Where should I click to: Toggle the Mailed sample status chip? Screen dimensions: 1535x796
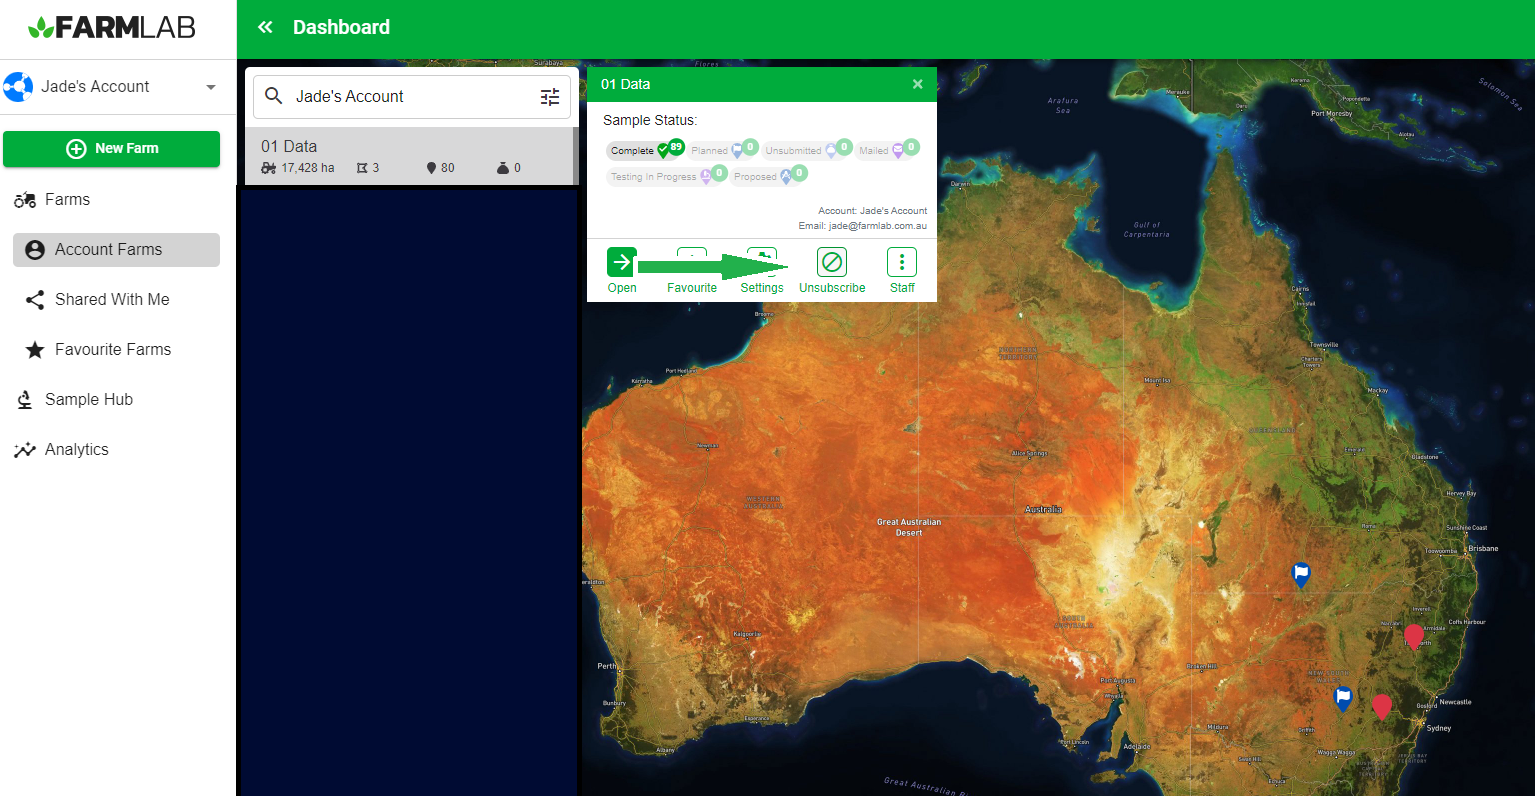tap(887, 150)
